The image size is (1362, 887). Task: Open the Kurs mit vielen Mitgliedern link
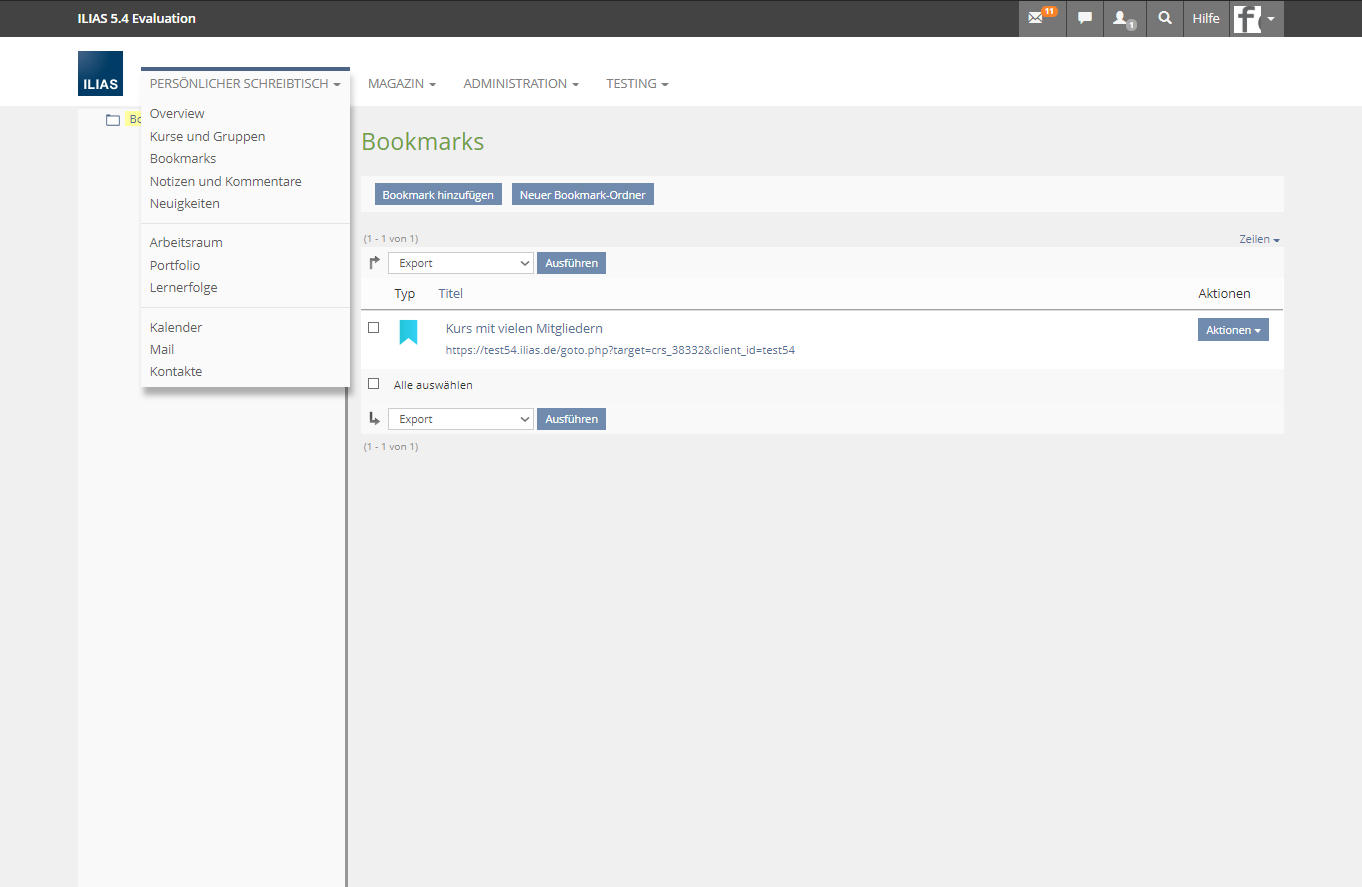pos(524,328)
